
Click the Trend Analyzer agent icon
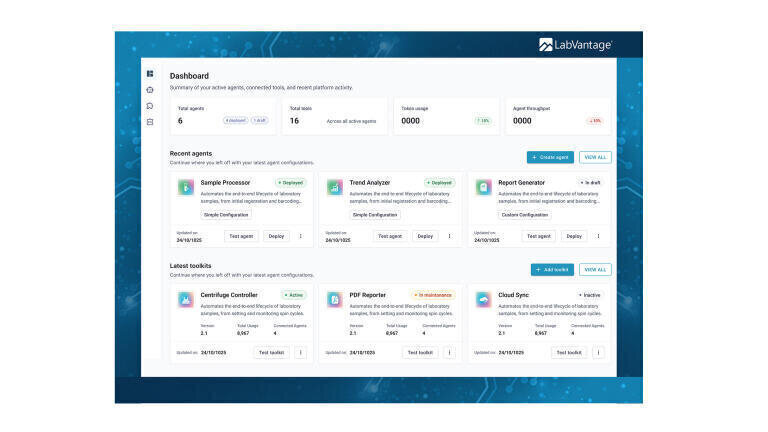point(335,187)
